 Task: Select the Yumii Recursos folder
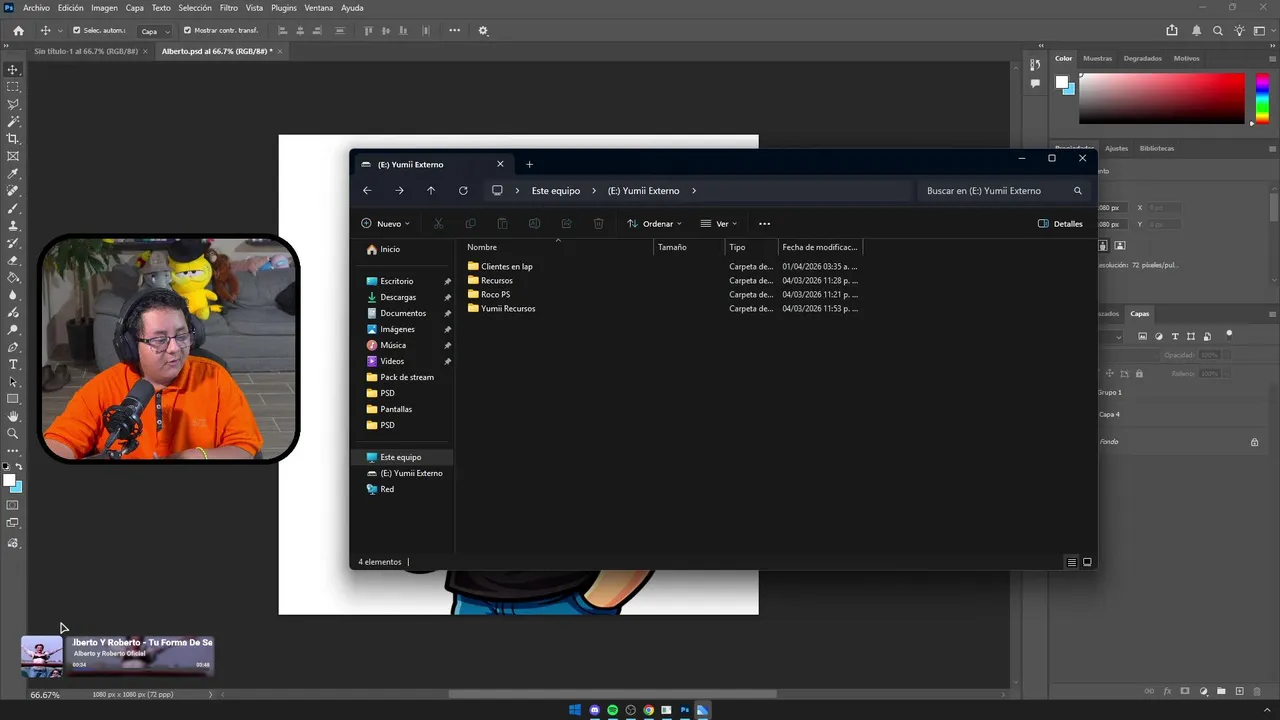(x=508, y=309)
